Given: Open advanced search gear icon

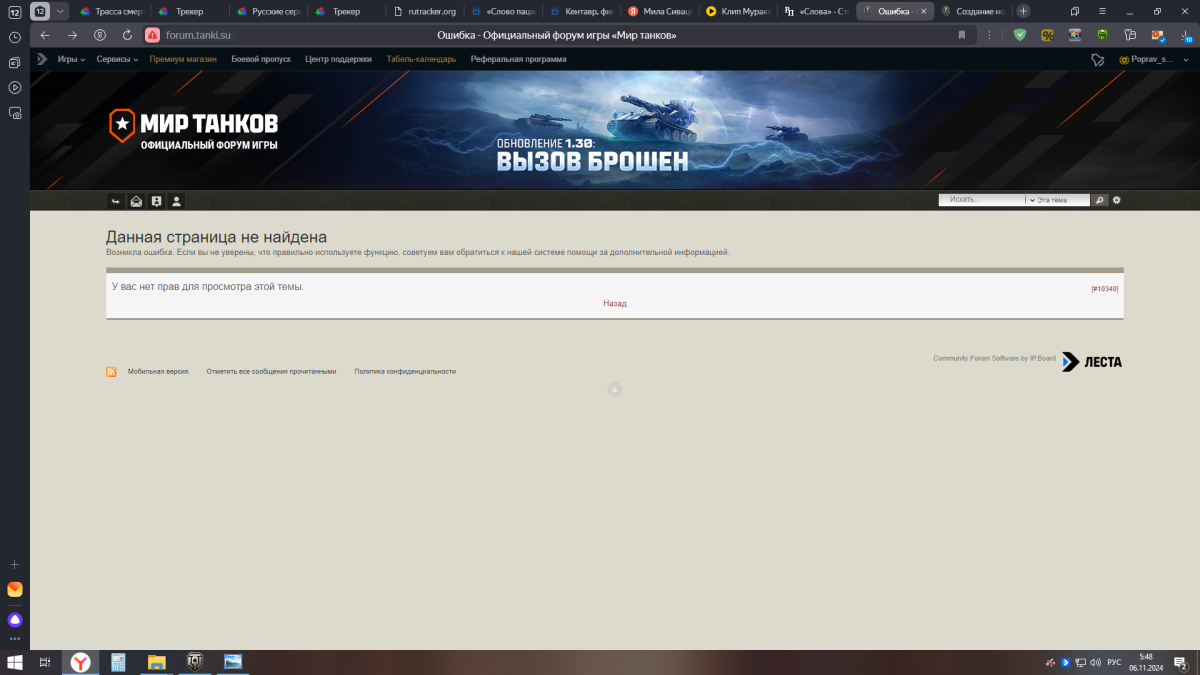Looking at the screenshot, I should pos(1117,200).
